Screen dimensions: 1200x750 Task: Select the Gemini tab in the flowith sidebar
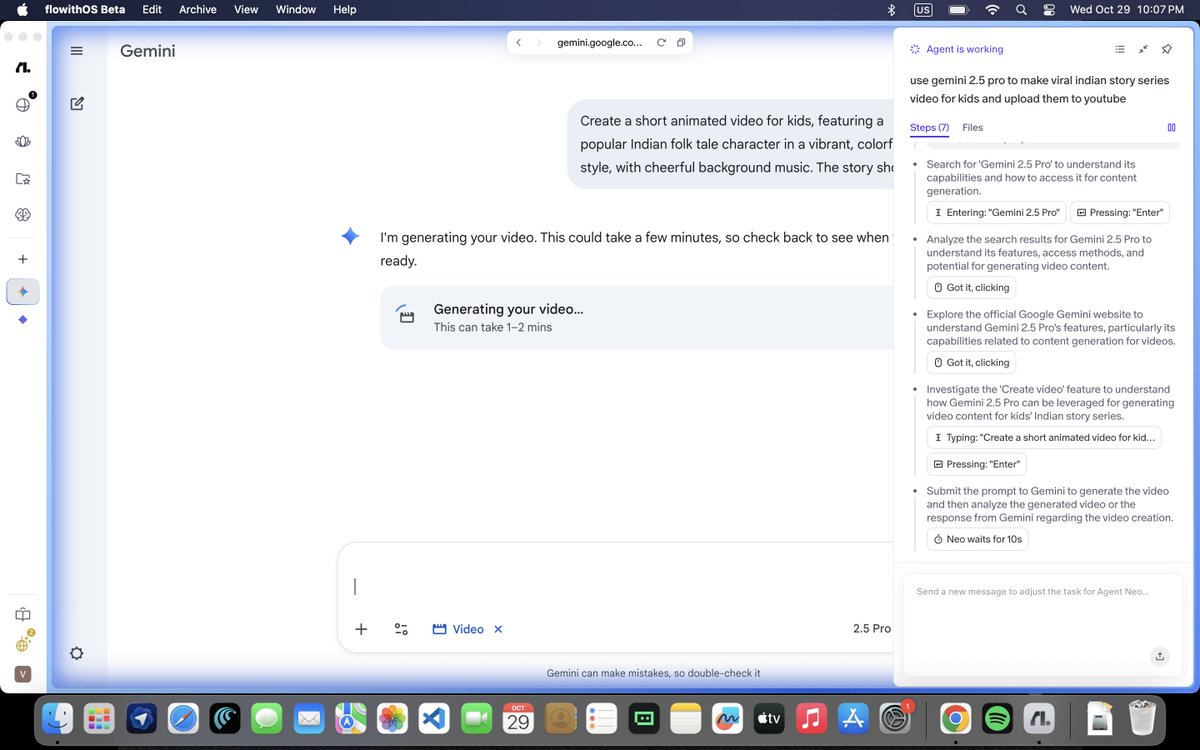click(x=23, y=291)
